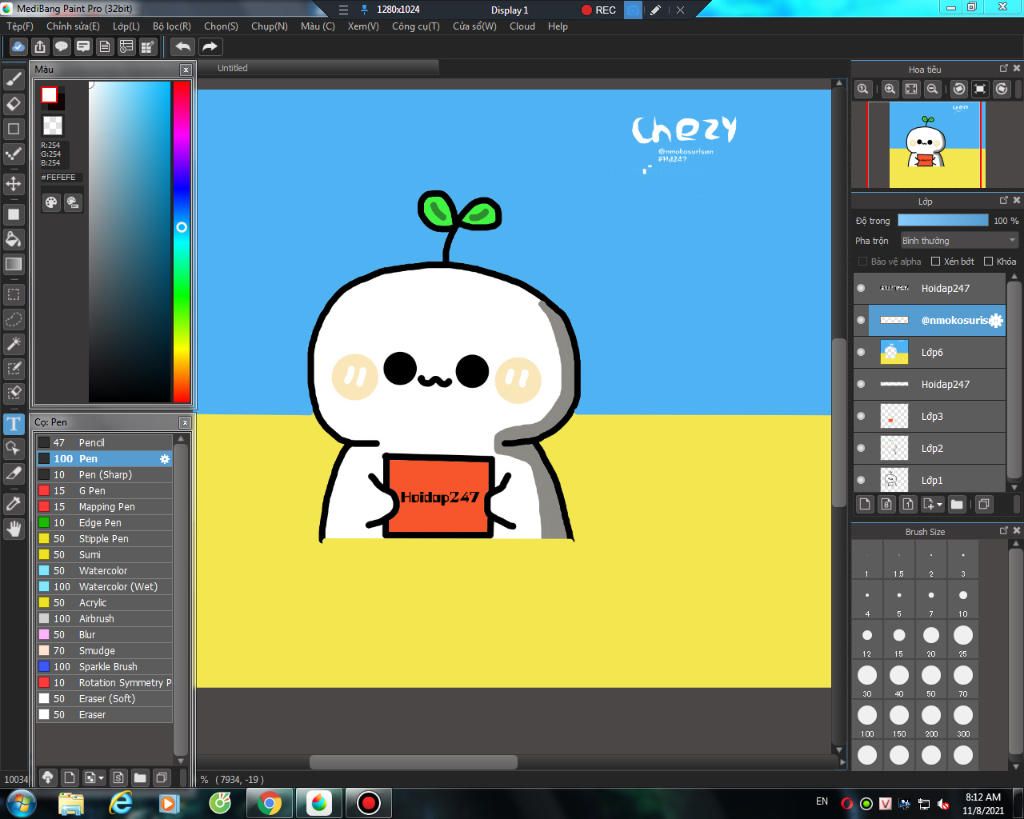Select the Shape fill rectangle tool
Viewport: 1024px width, 819px height.
pos(14,214)
